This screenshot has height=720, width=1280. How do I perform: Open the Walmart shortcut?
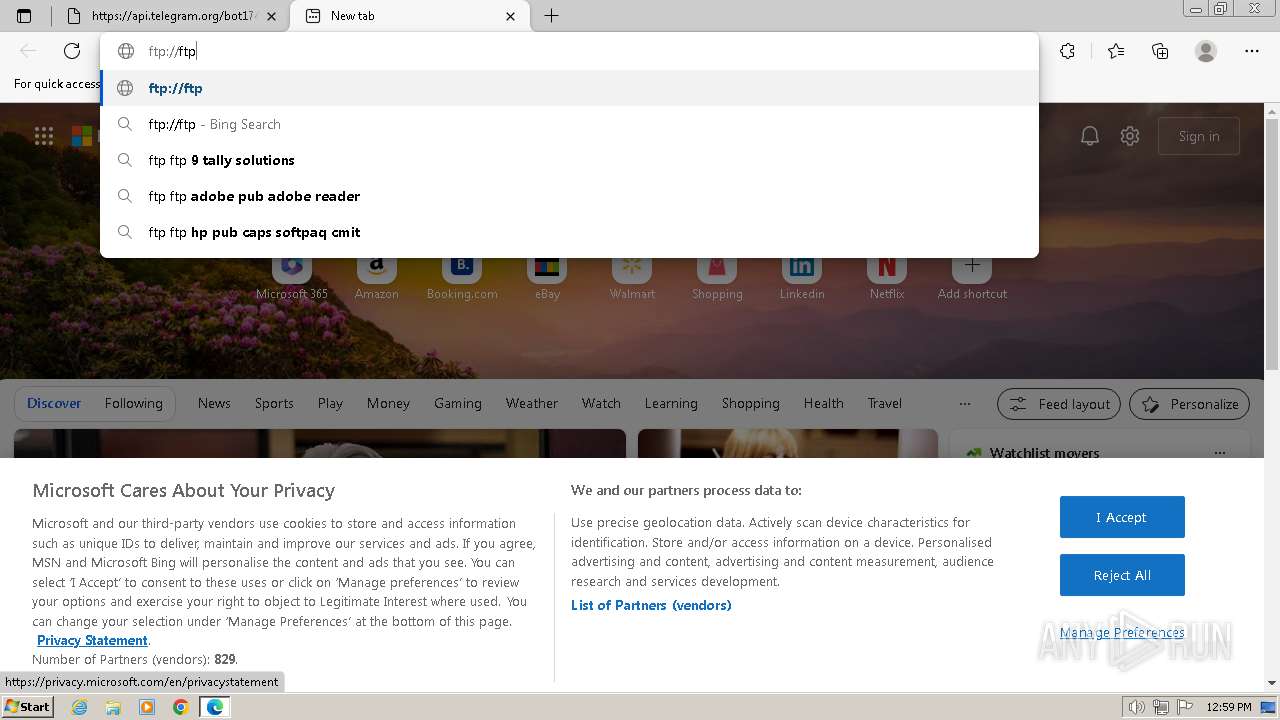click(x=632, y=276)
